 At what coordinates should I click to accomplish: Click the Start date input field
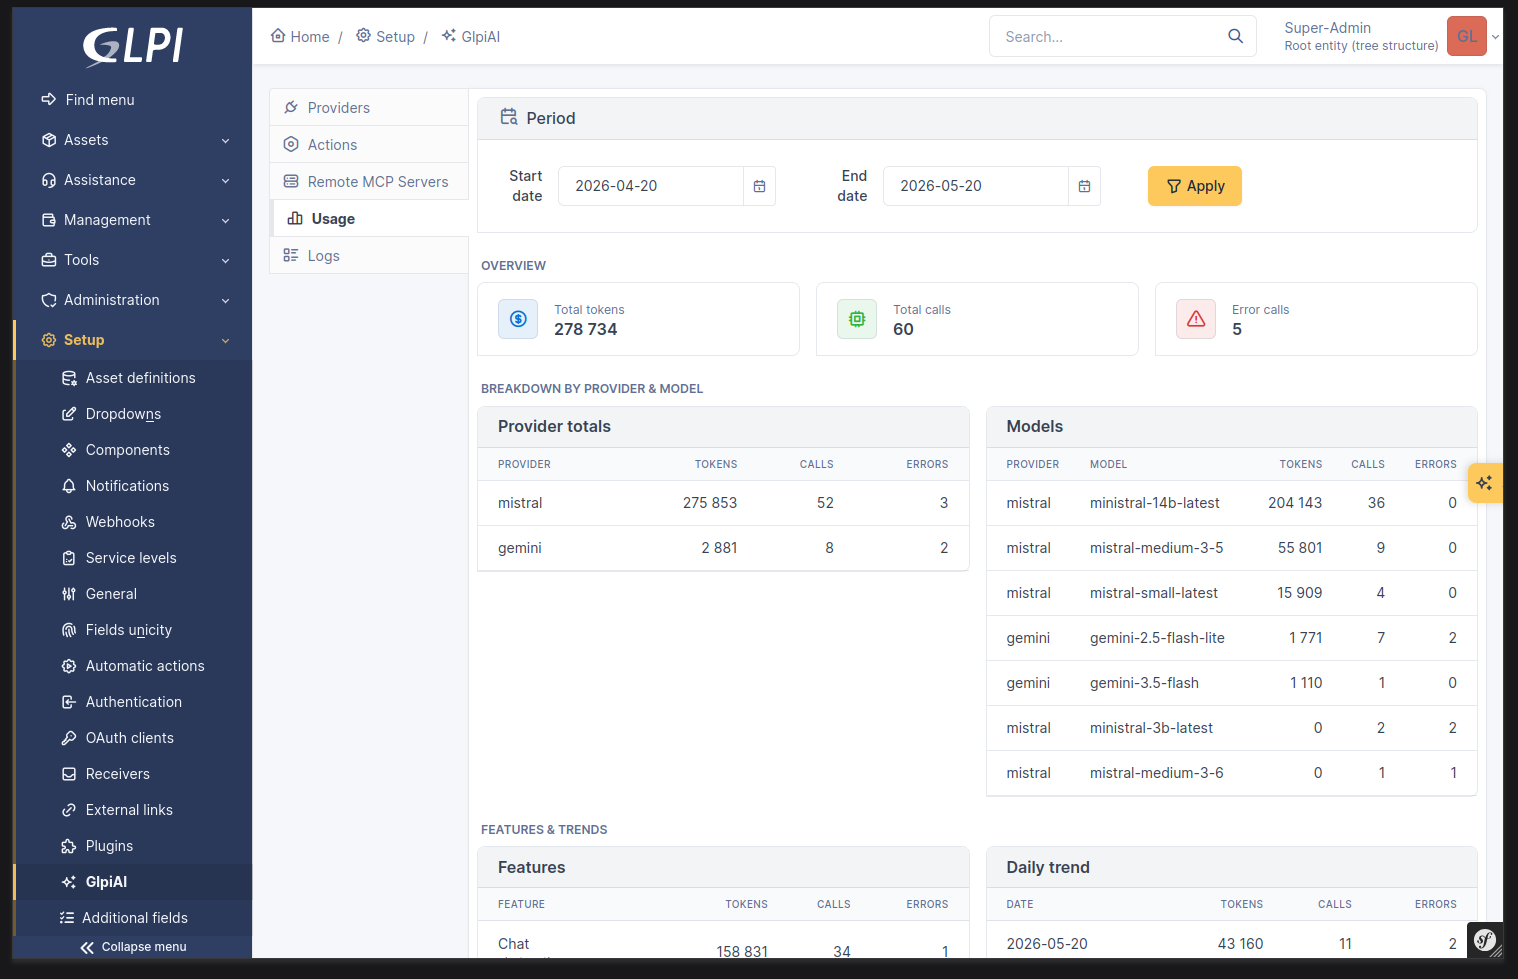click(651, 186)
